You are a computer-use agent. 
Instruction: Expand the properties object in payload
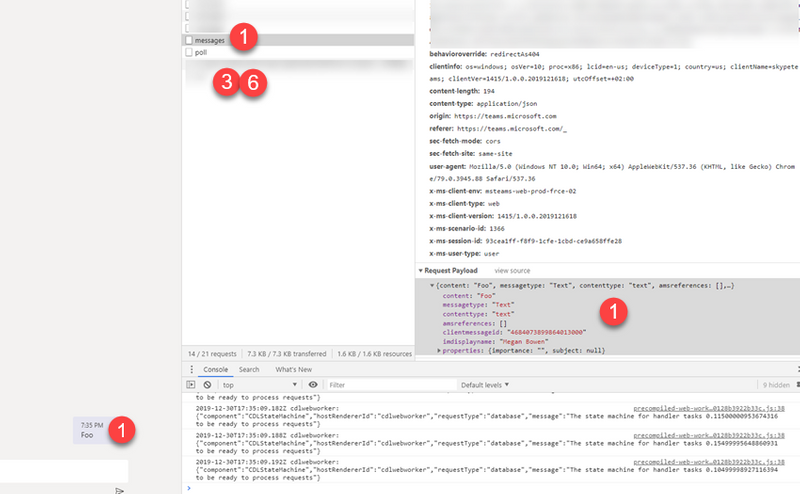[x=440, y=350]
